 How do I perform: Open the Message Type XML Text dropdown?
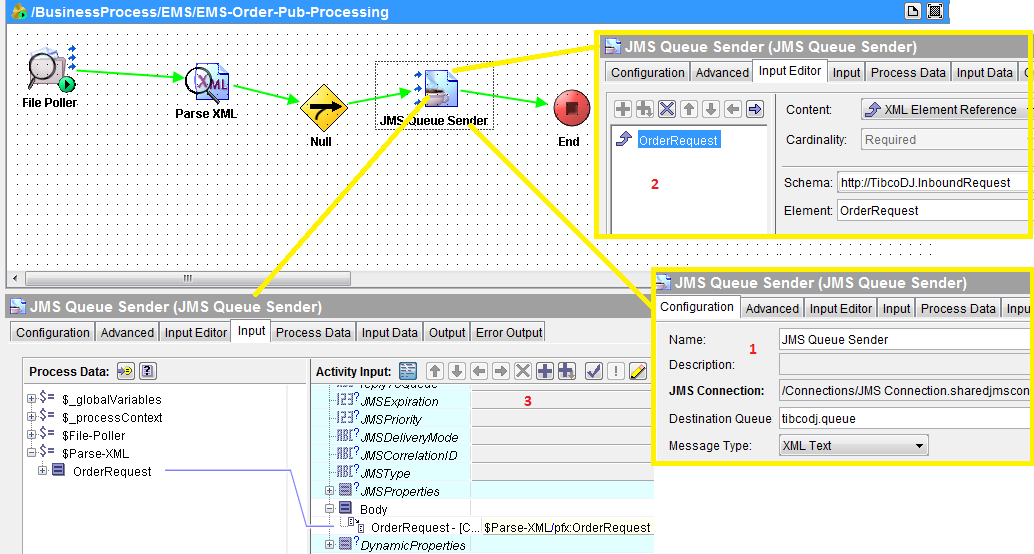click(x=853, y=446)
